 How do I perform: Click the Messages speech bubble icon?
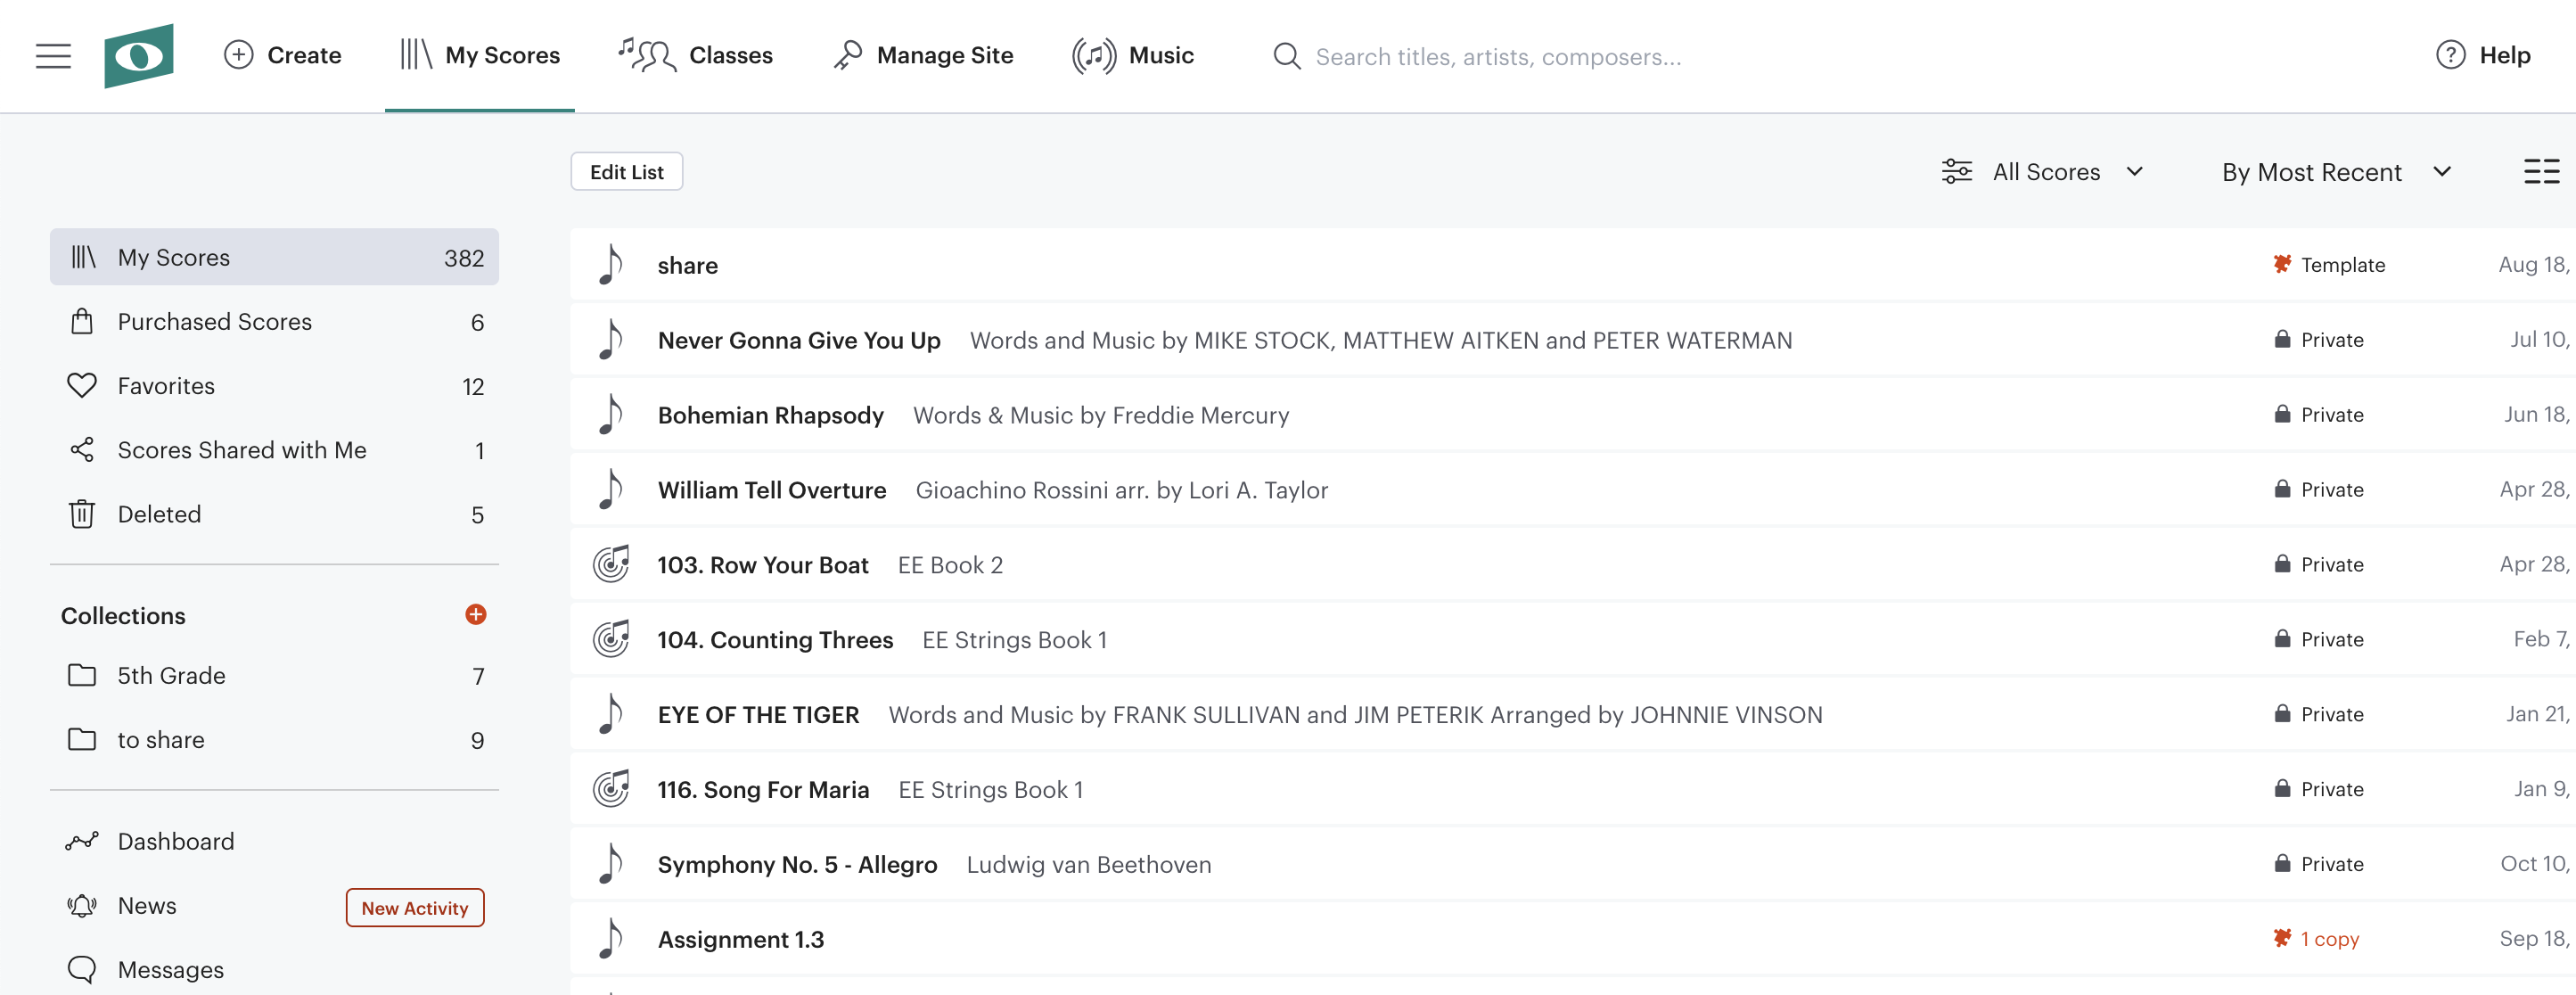(82, 970)
